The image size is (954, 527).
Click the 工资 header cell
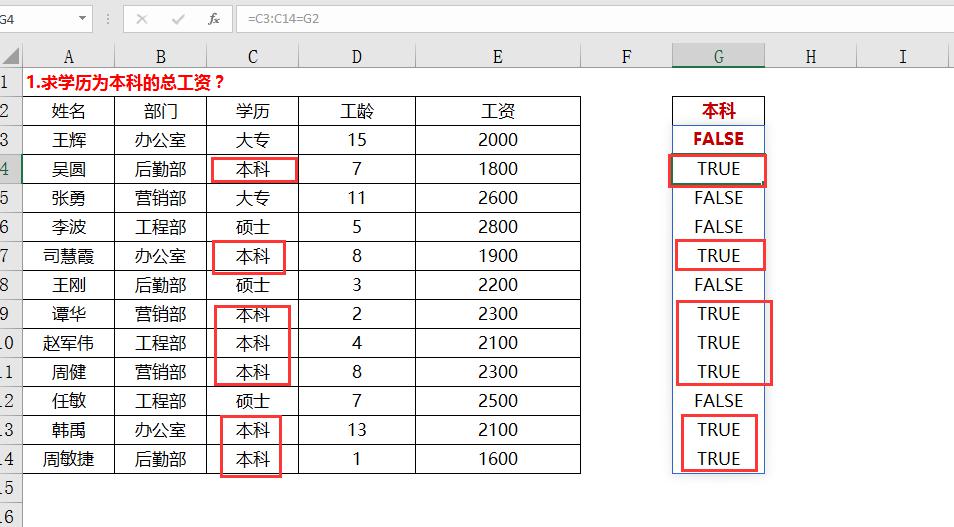498,111
